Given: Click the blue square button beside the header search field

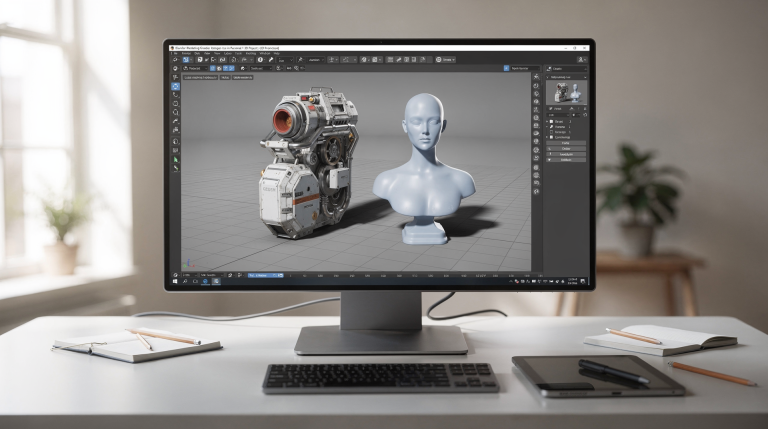Looking at the screenshot, I should pyautogui.click(x=506, y=69).
